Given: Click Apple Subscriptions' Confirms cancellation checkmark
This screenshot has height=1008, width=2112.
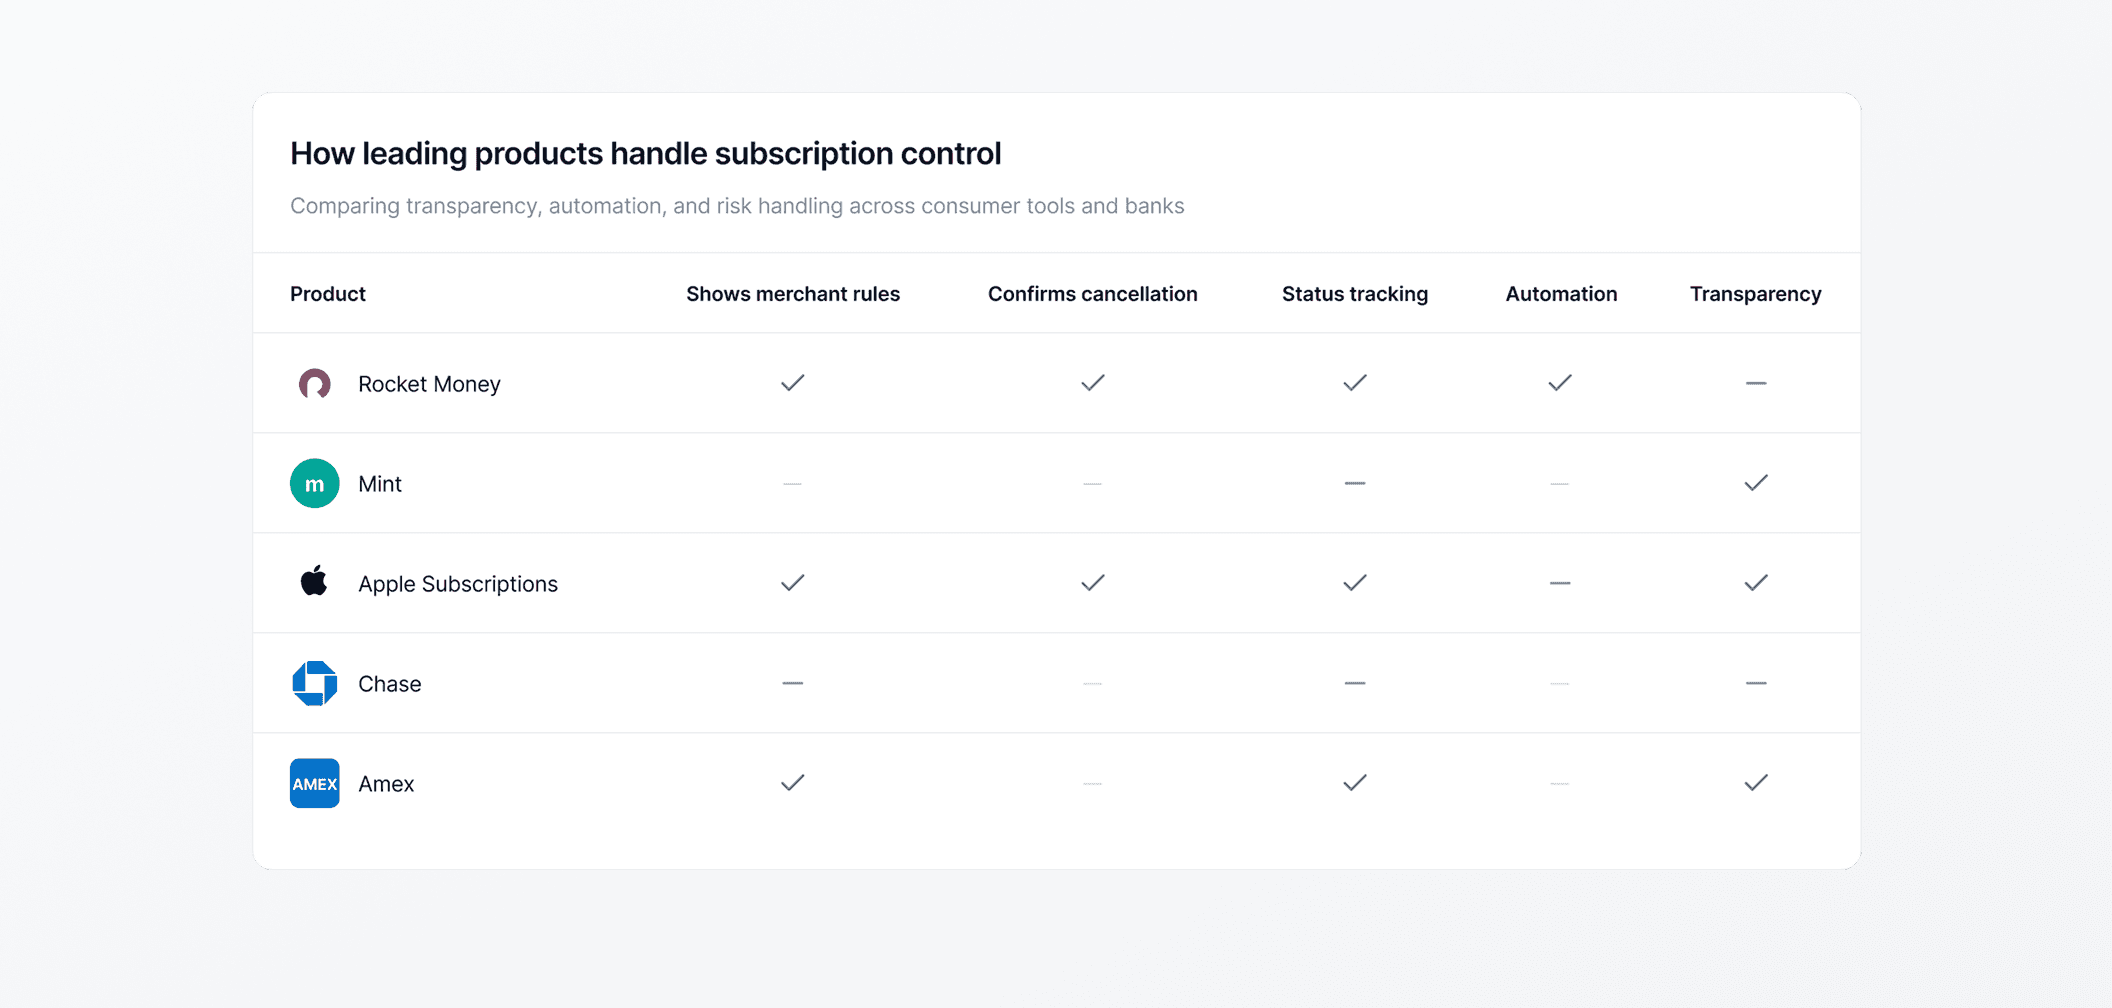Looking at the screenshot, I should click(x=1092, y=583).
